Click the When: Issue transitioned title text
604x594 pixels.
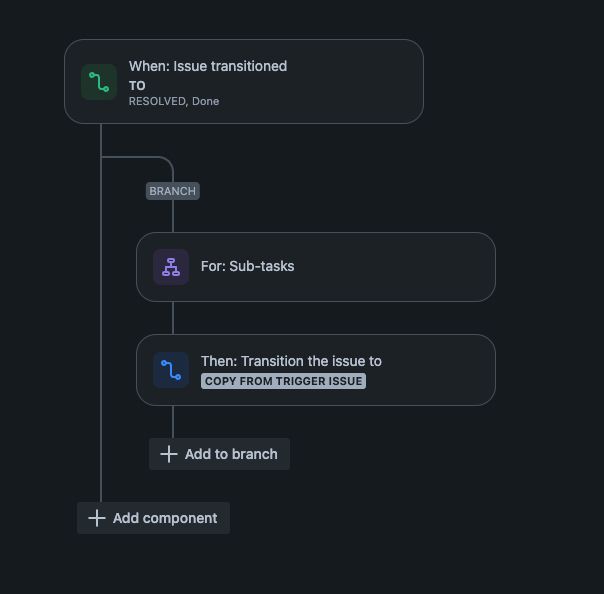click(208, 66)
